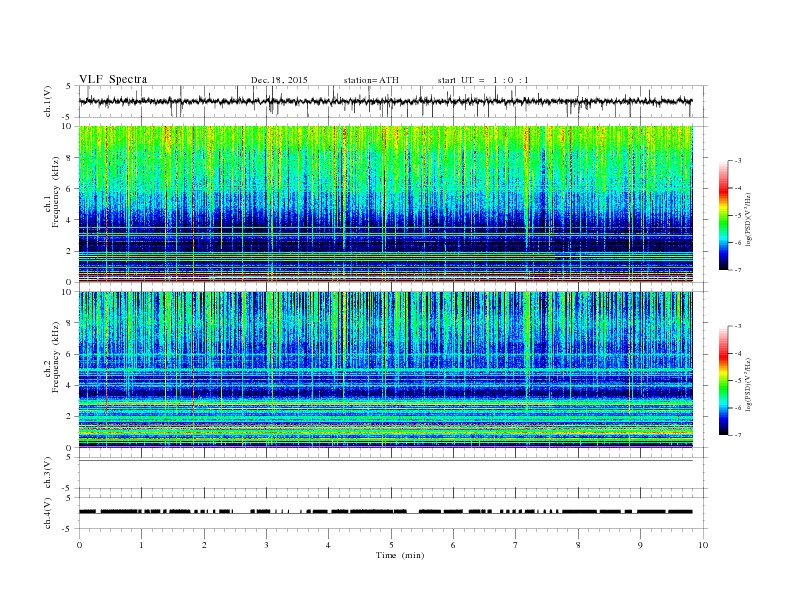Click the "-7" tick on ch.2 colorbar
The image size is (792, 612).
point(737,435)
